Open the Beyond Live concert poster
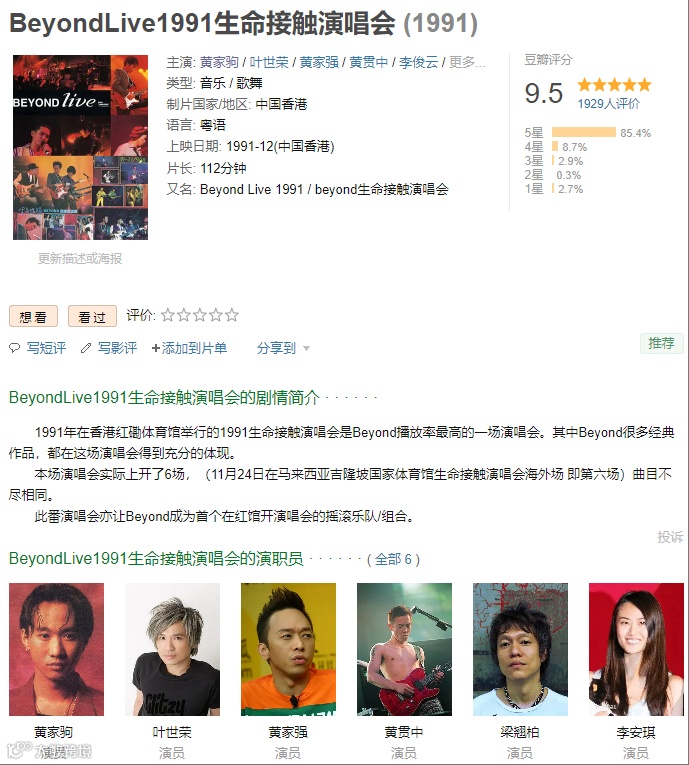This screenshot has width=689, height=765. [81, 147]
